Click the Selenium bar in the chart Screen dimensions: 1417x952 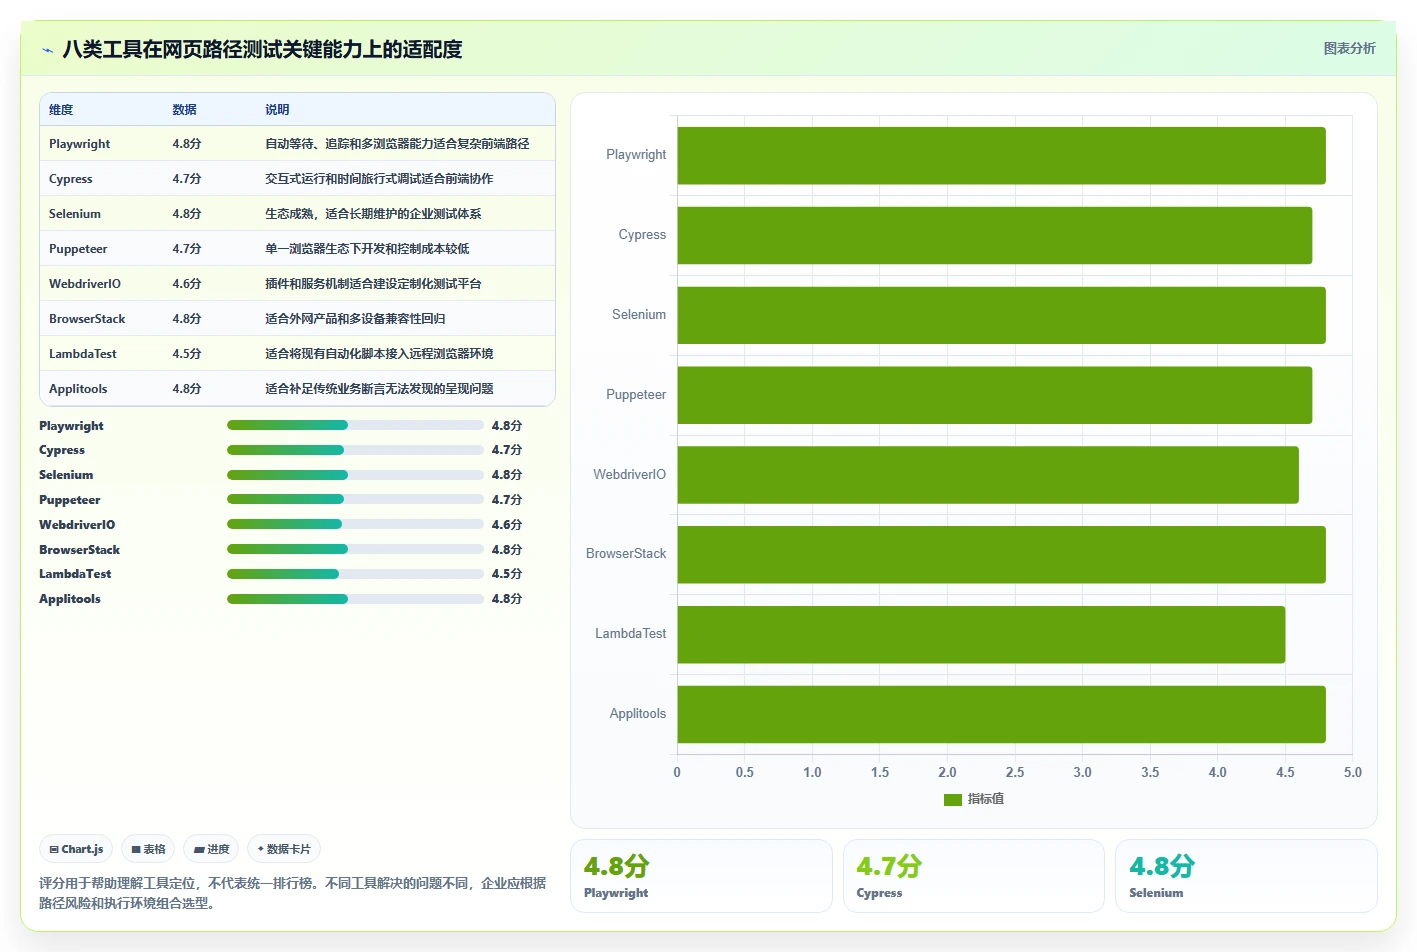tap(1001, 315)
